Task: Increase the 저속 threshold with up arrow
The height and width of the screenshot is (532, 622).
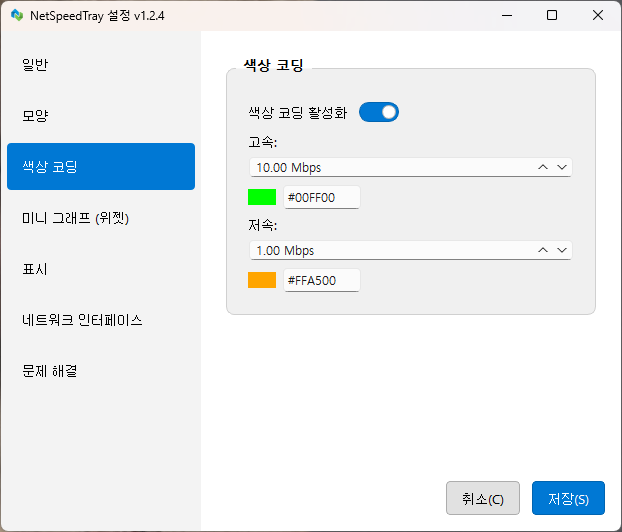Action: click(x=543, y=250)
